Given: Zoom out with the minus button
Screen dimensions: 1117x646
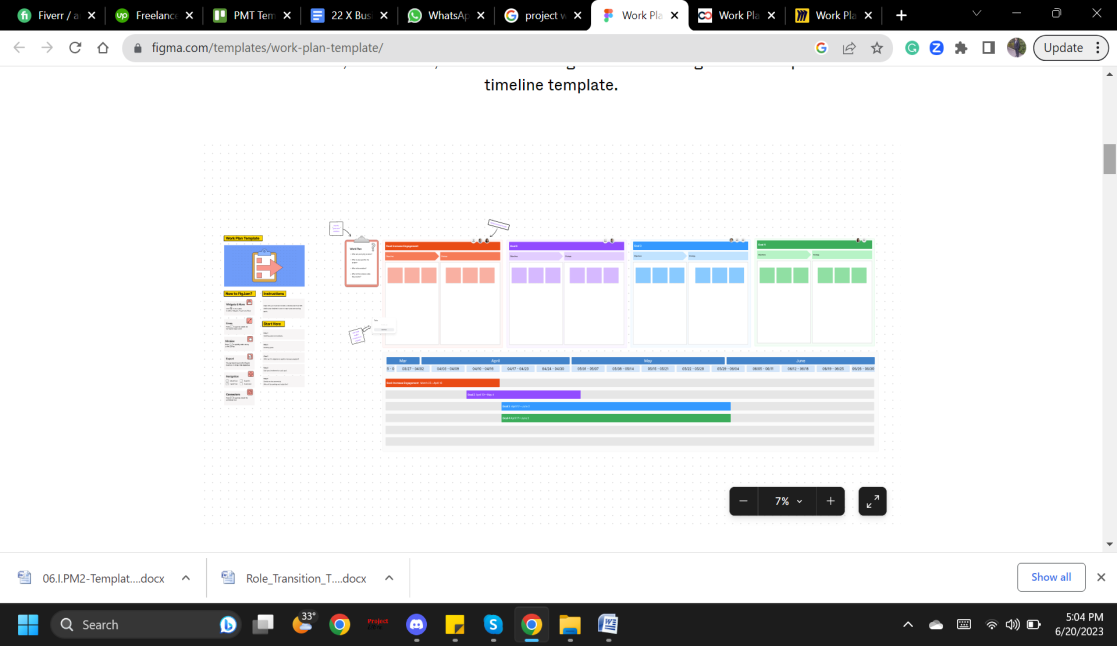Looking at the screenshot, I should [x=743, y=501].
